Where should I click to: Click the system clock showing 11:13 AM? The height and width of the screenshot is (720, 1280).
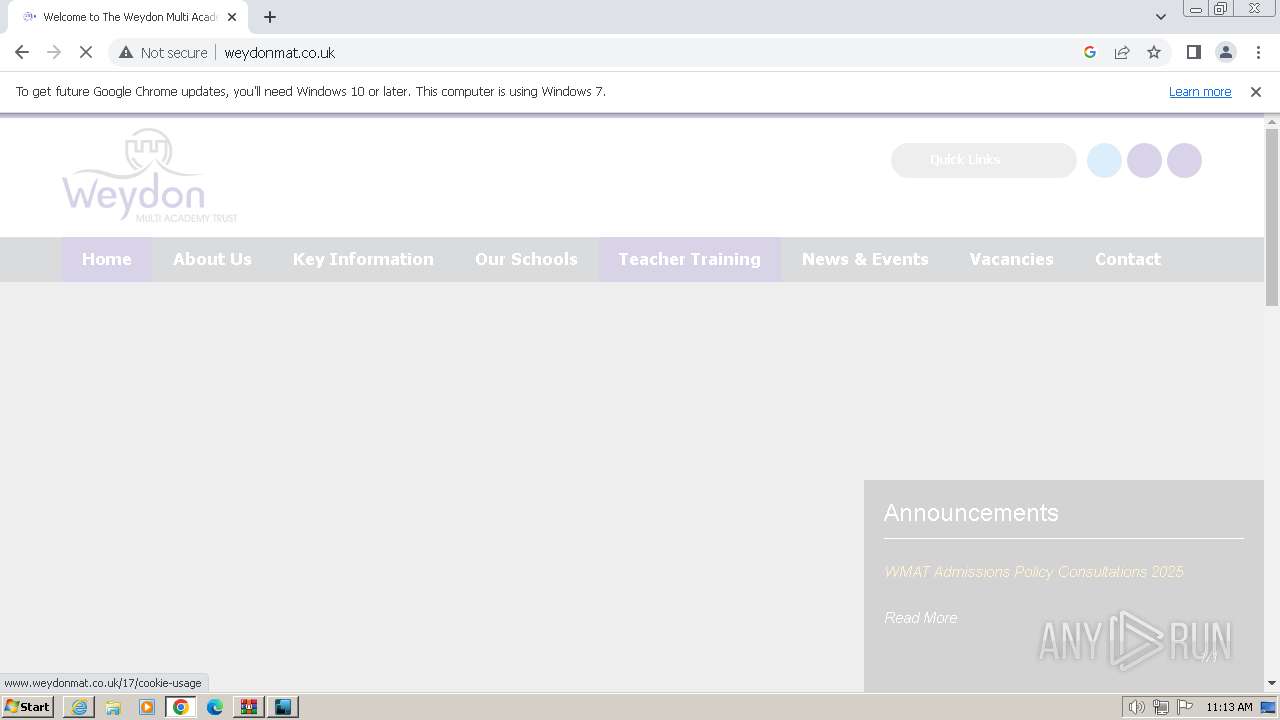click(x=1229, y=707)
